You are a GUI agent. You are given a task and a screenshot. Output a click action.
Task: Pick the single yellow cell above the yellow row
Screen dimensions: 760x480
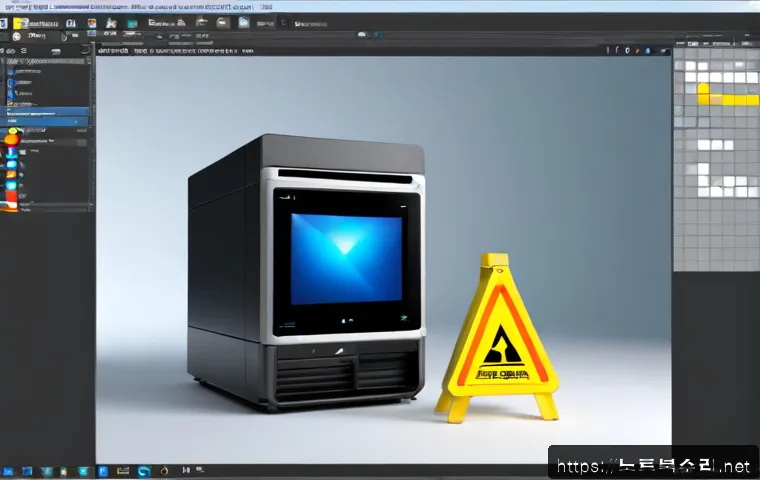tap(703, 89)
